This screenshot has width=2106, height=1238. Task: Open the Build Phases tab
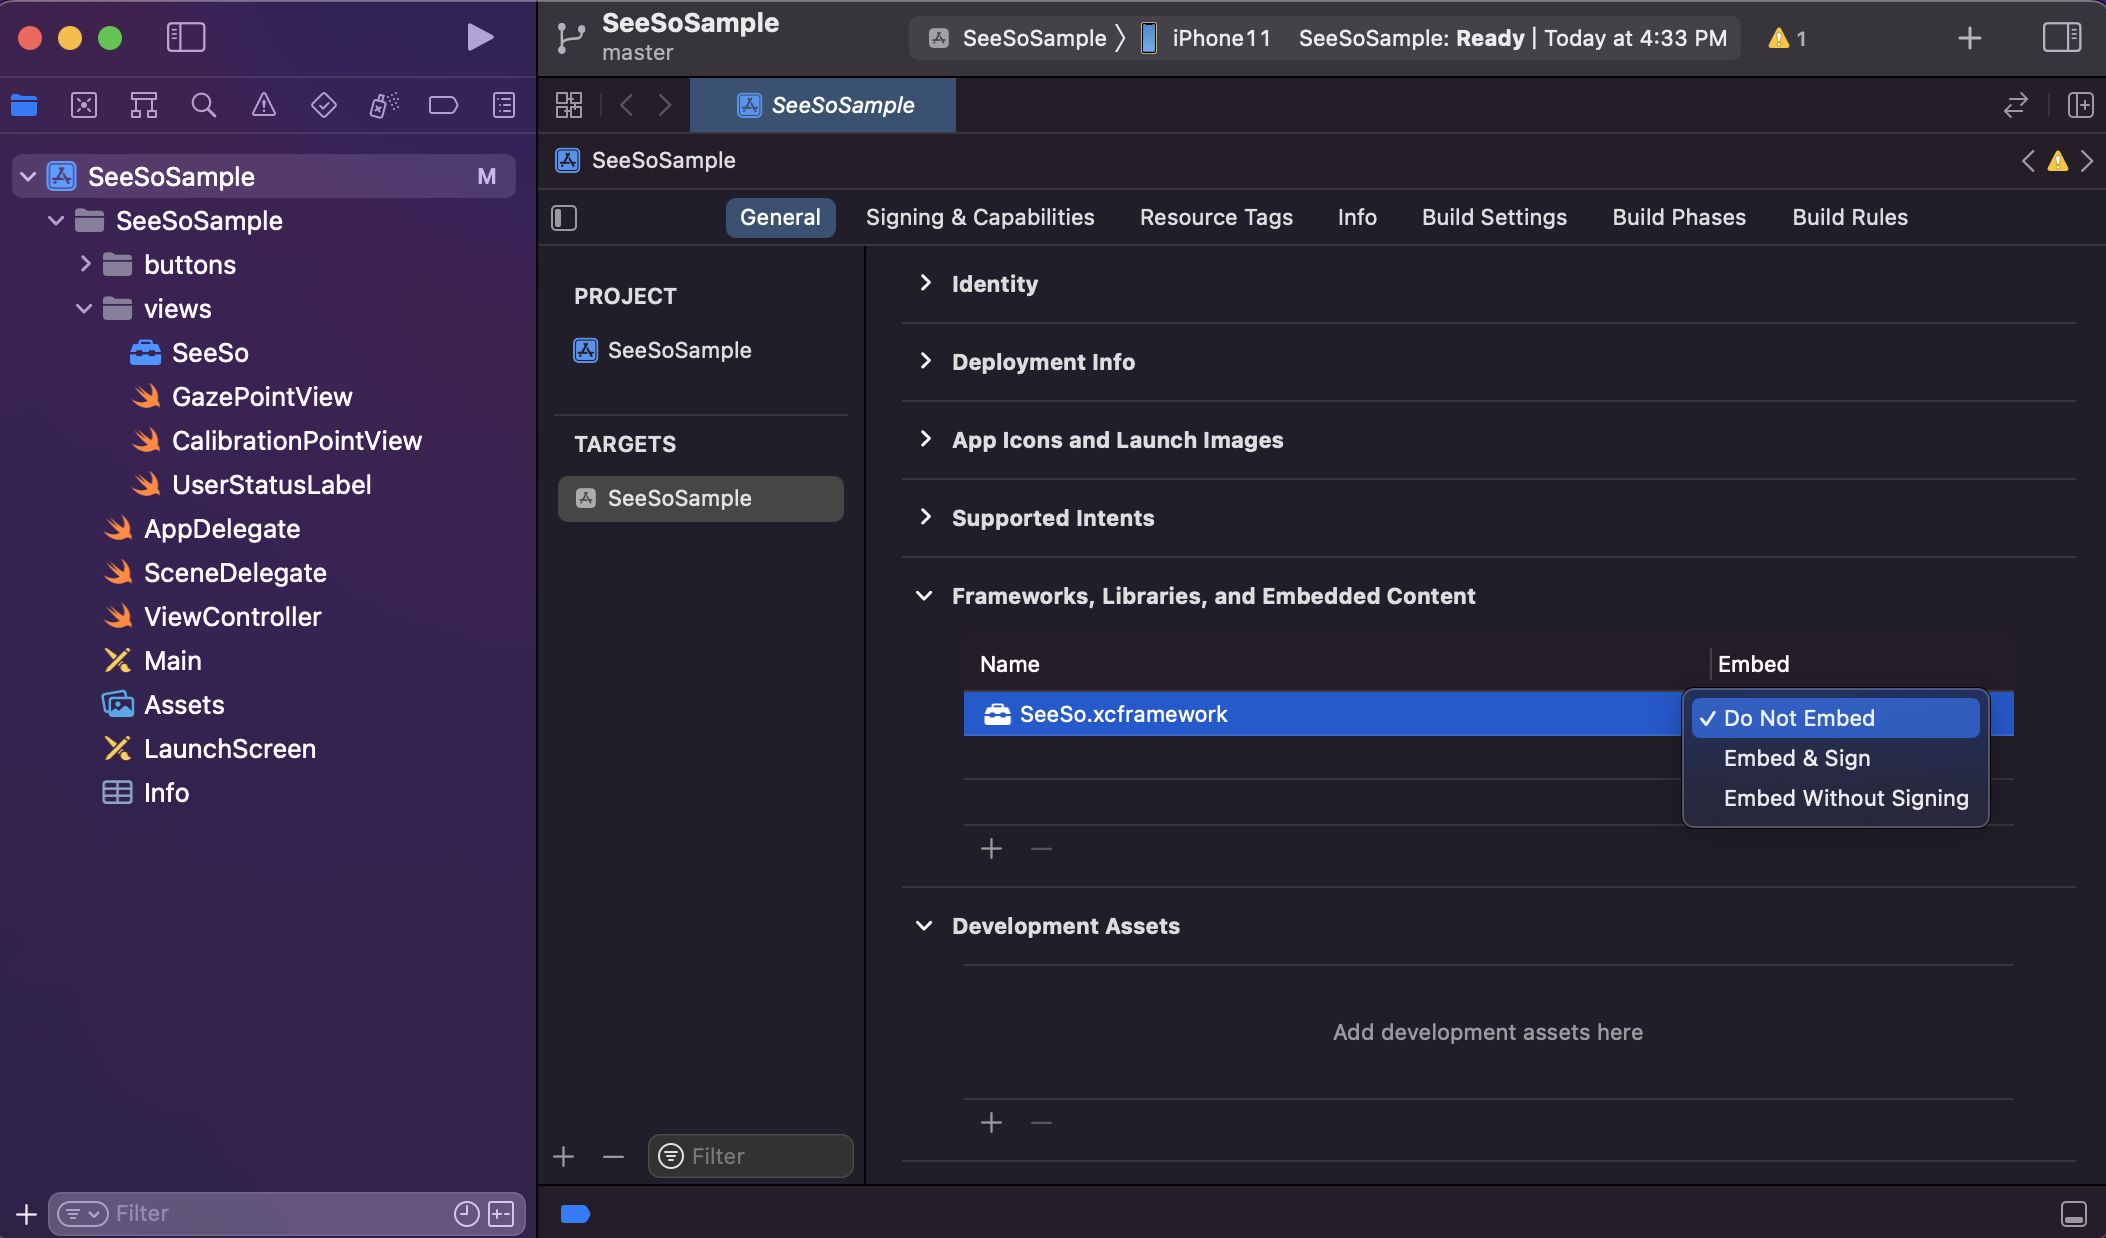[x=1679, y=218]
